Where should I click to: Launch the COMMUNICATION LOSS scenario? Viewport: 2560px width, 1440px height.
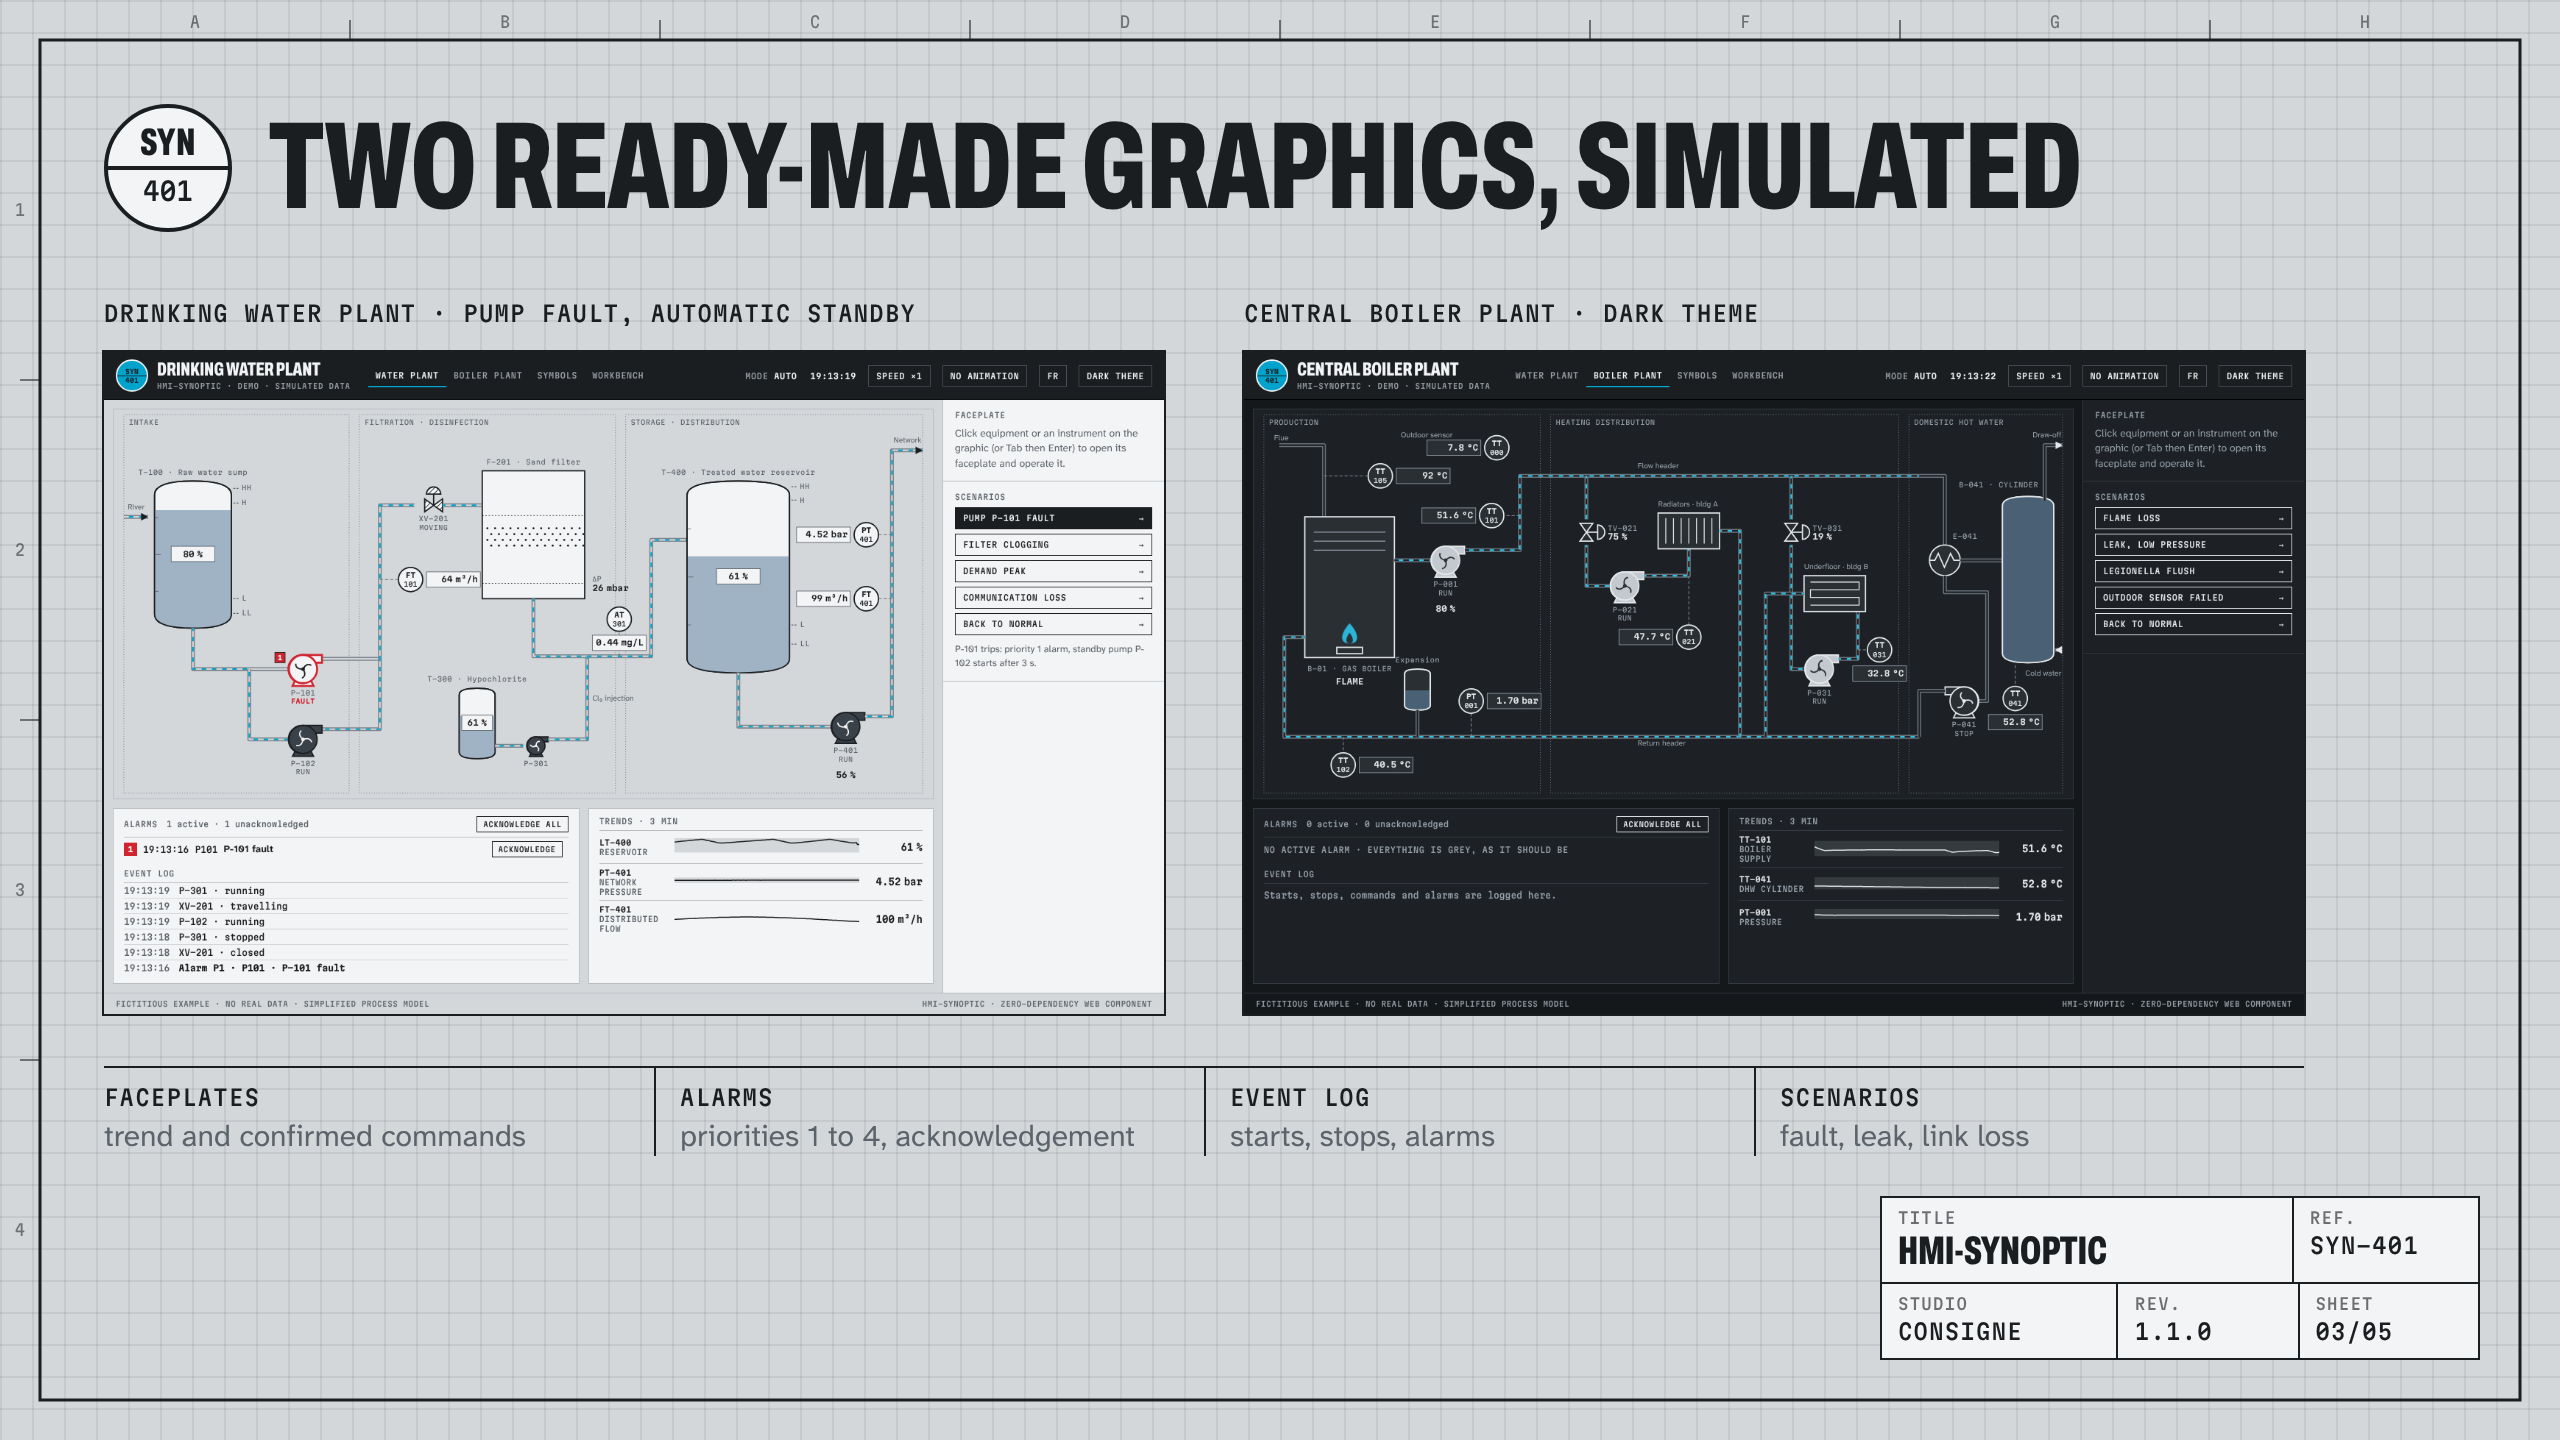point(1053,598)
